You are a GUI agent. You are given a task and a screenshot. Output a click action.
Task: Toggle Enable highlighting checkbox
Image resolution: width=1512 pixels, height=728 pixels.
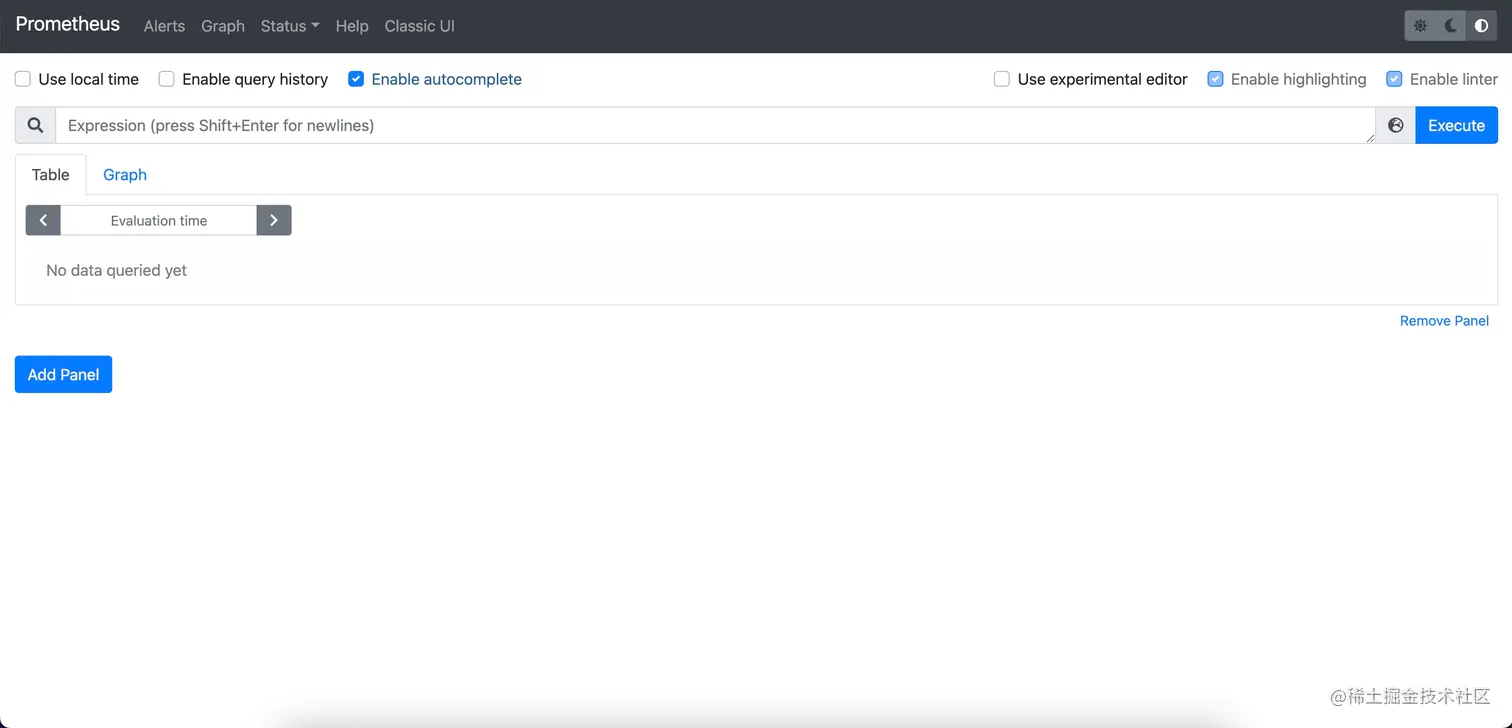pos(1215,79)
